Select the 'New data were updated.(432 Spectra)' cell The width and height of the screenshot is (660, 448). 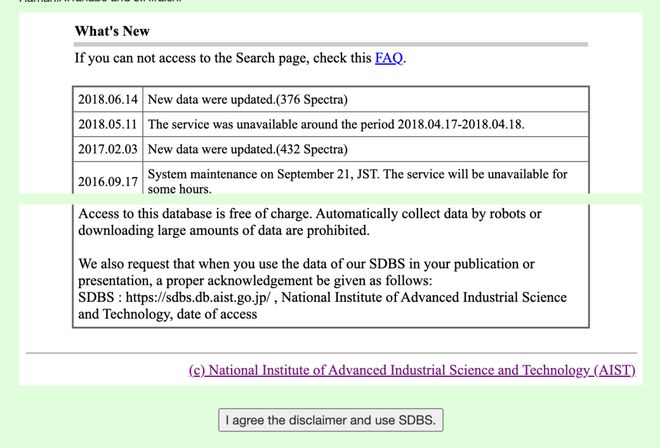click(365, 149)
